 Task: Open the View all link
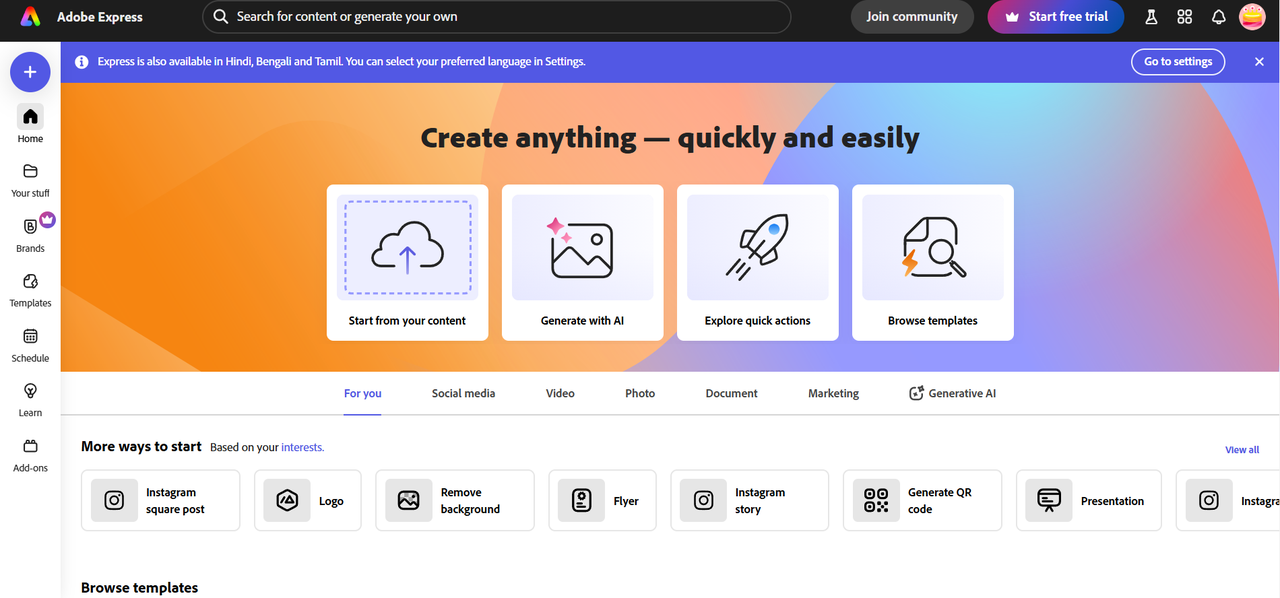click(1242, 450)
